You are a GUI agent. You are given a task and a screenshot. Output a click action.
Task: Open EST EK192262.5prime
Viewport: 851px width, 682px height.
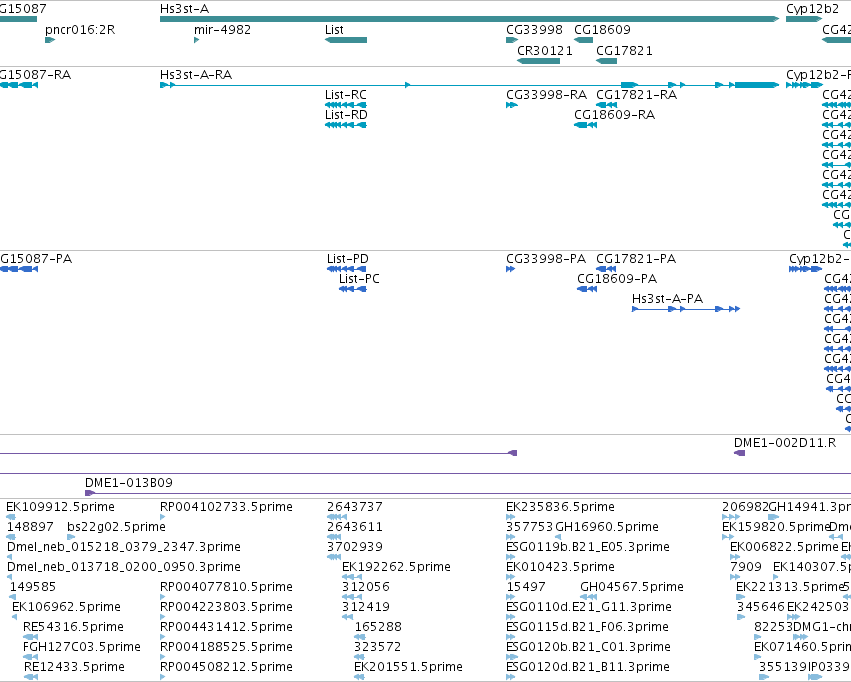pyautogui.click(x=396, y=566)
